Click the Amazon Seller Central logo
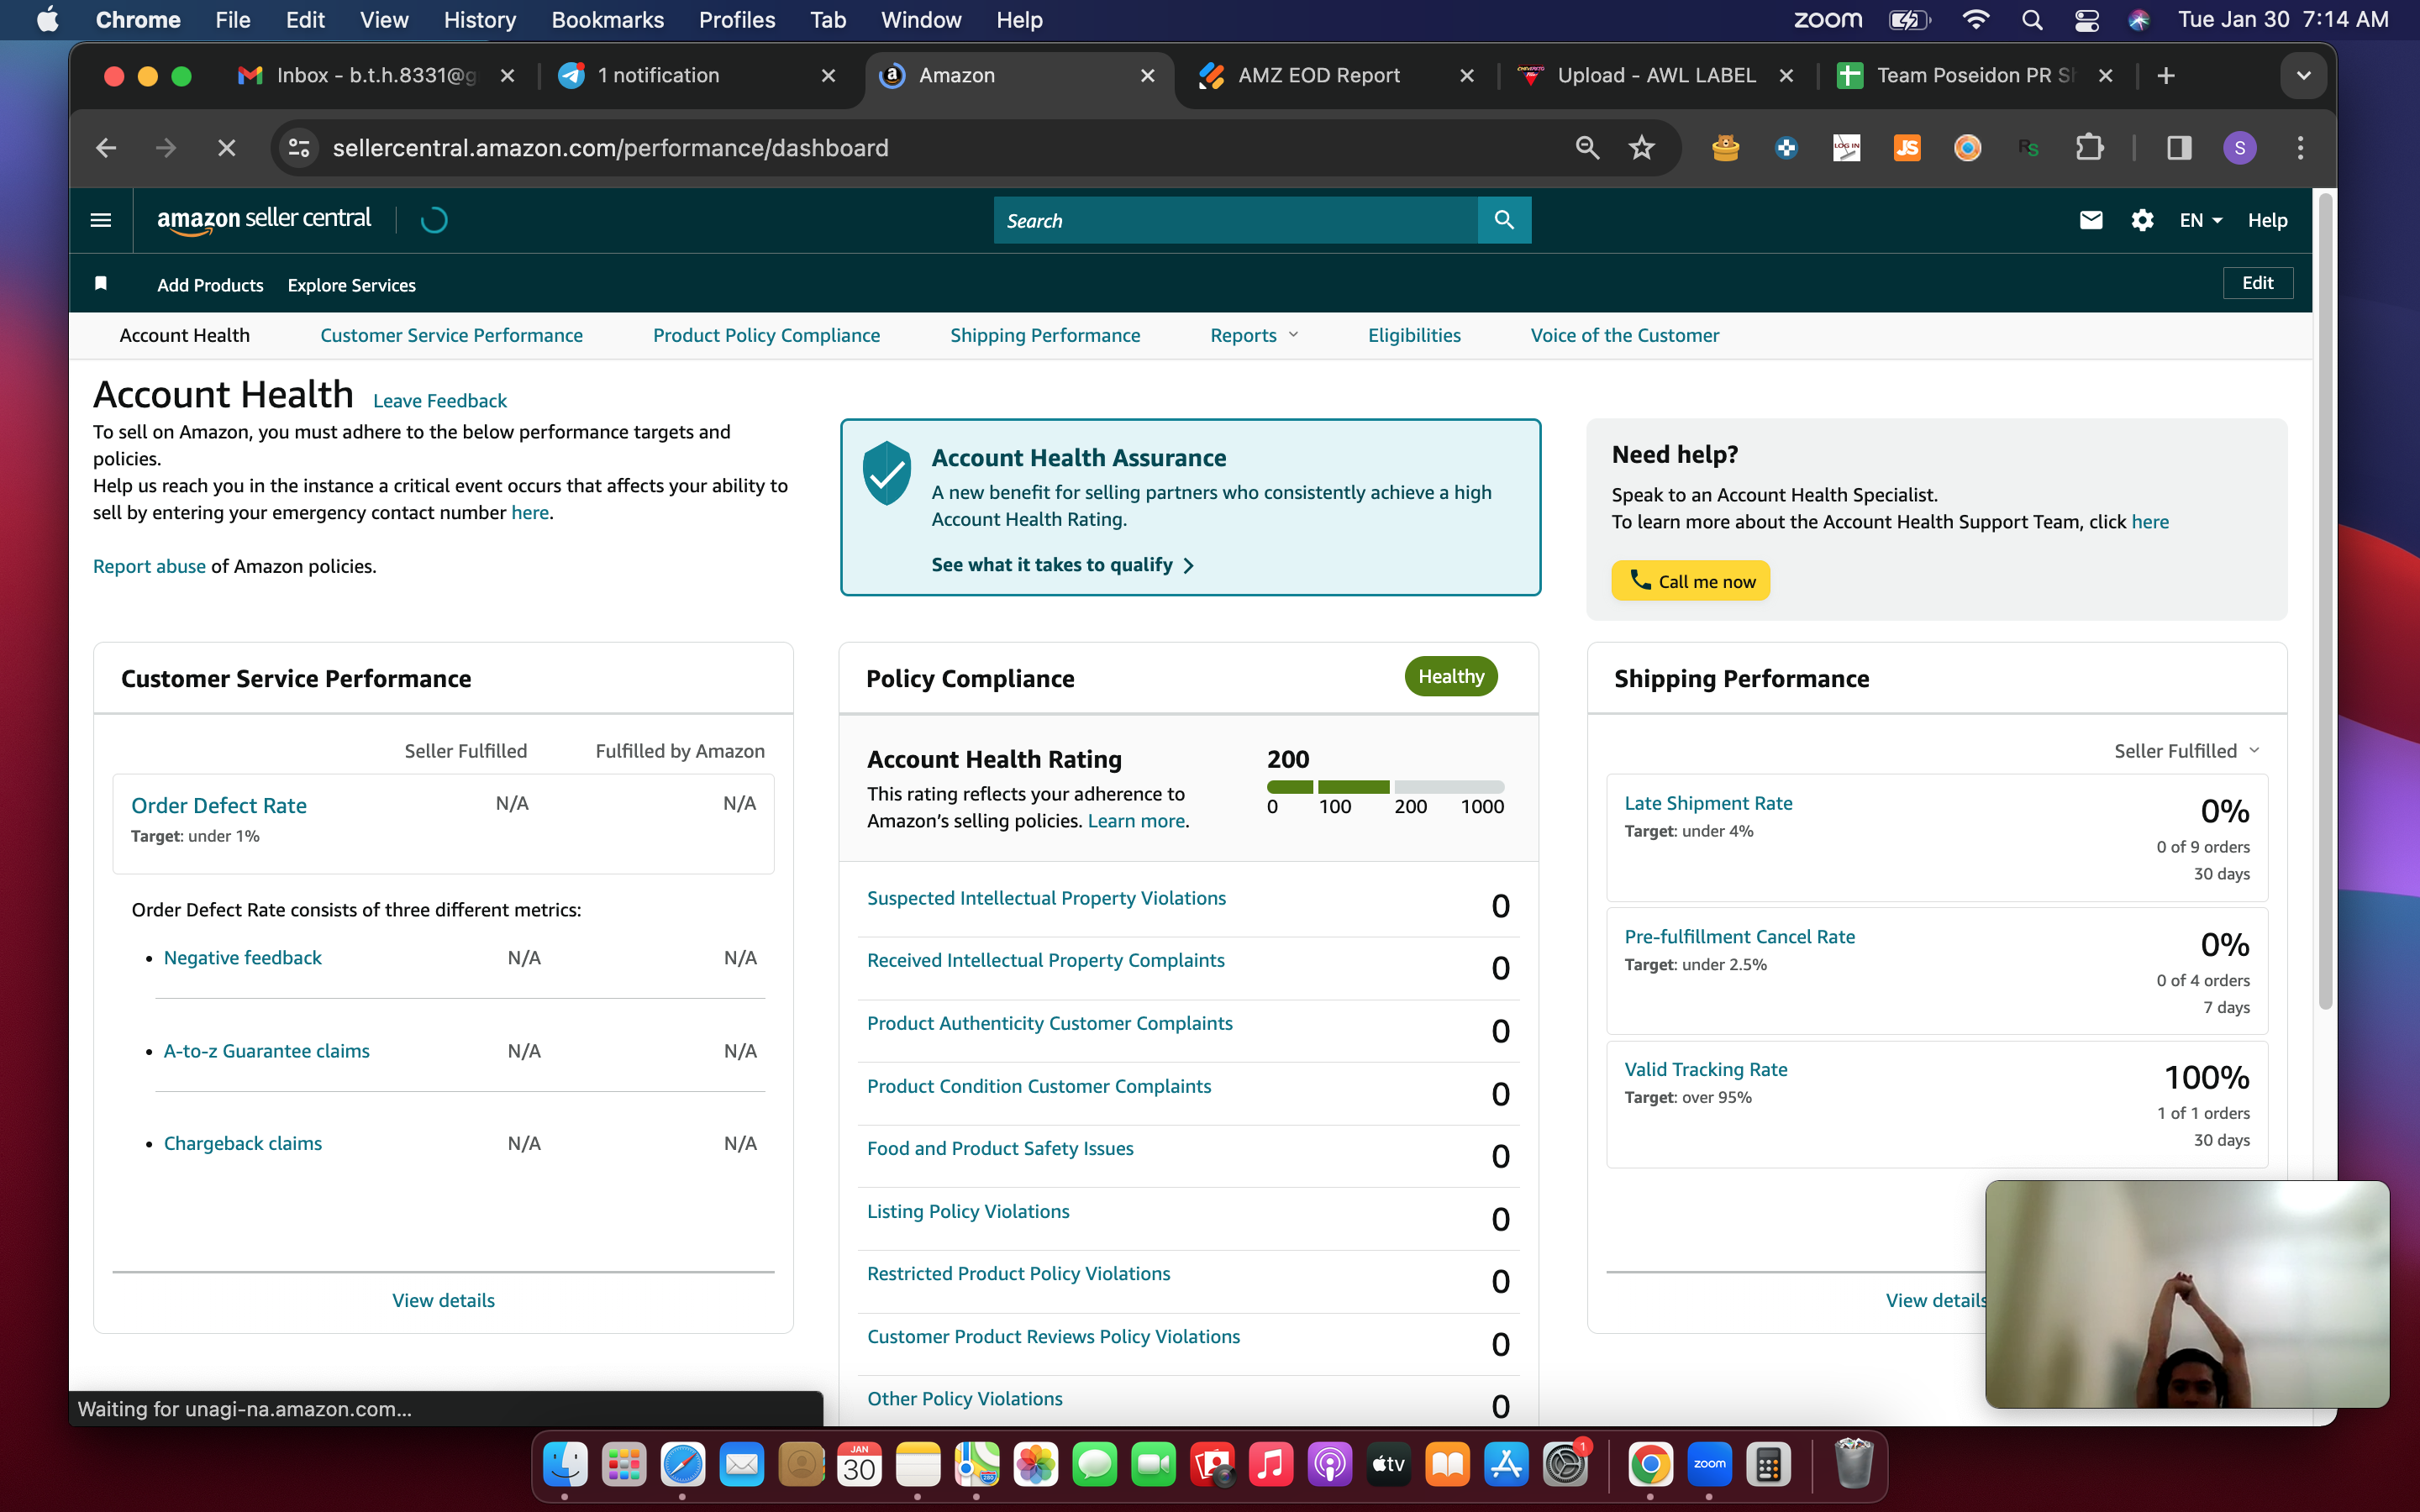The image size is (2420, 1512). coord(264,220)
